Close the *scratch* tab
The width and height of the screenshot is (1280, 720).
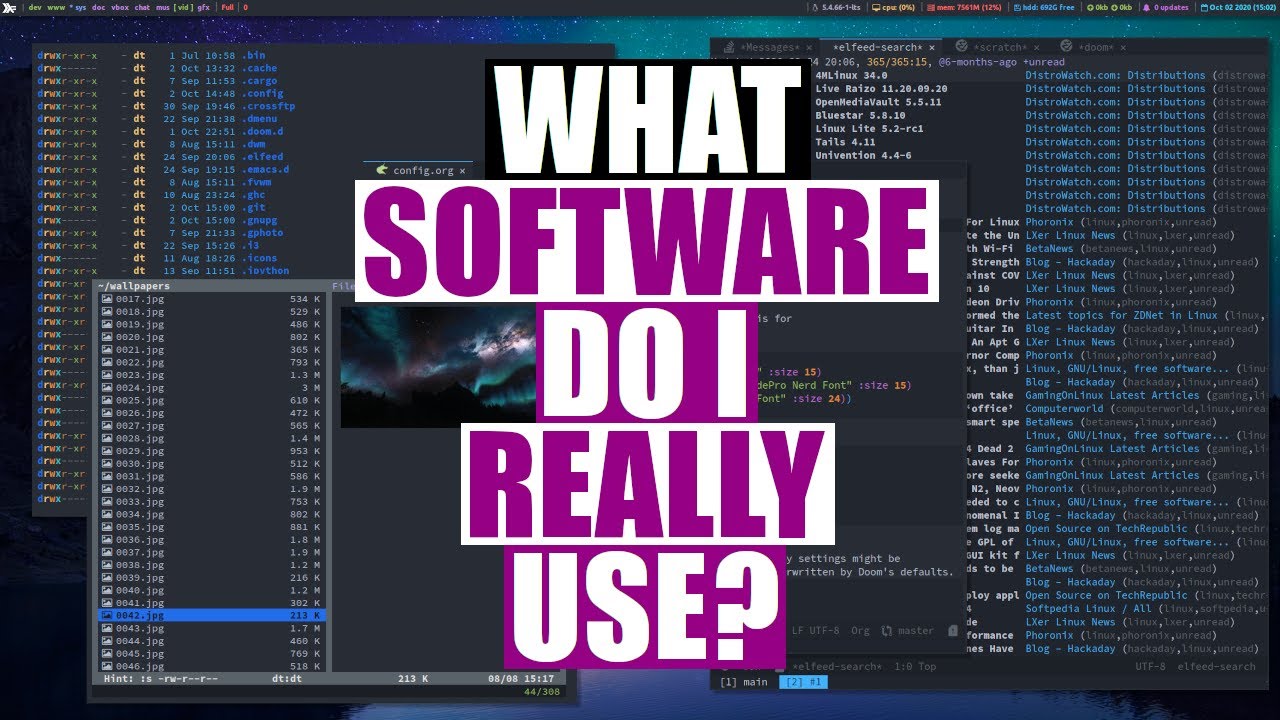click(x=1037, y=47)
